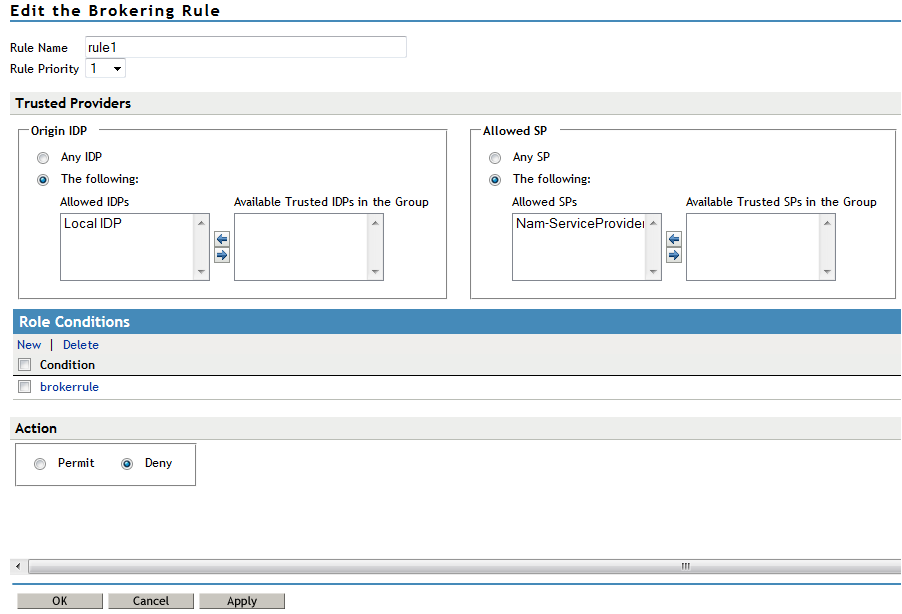This screenshot has width=902, height=614.
Task: Check the brokerrule condition checkbox
Action: click(25, 387)
